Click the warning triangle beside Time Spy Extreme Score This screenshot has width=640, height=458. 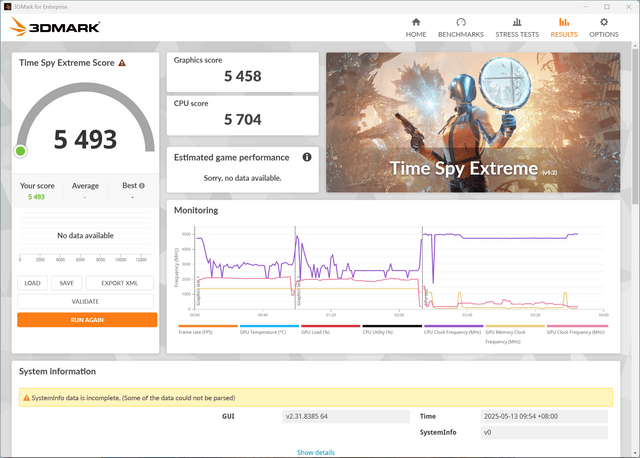pyautogui.click(x=122, y=63)
